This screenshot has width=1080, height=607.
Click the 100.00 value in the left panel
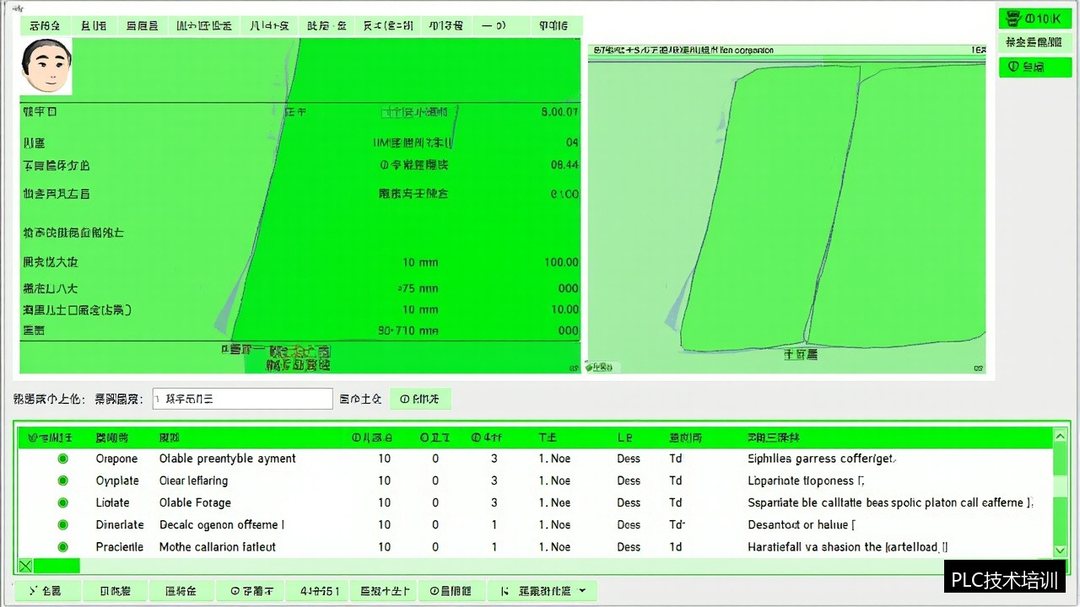tap(561, 263)
